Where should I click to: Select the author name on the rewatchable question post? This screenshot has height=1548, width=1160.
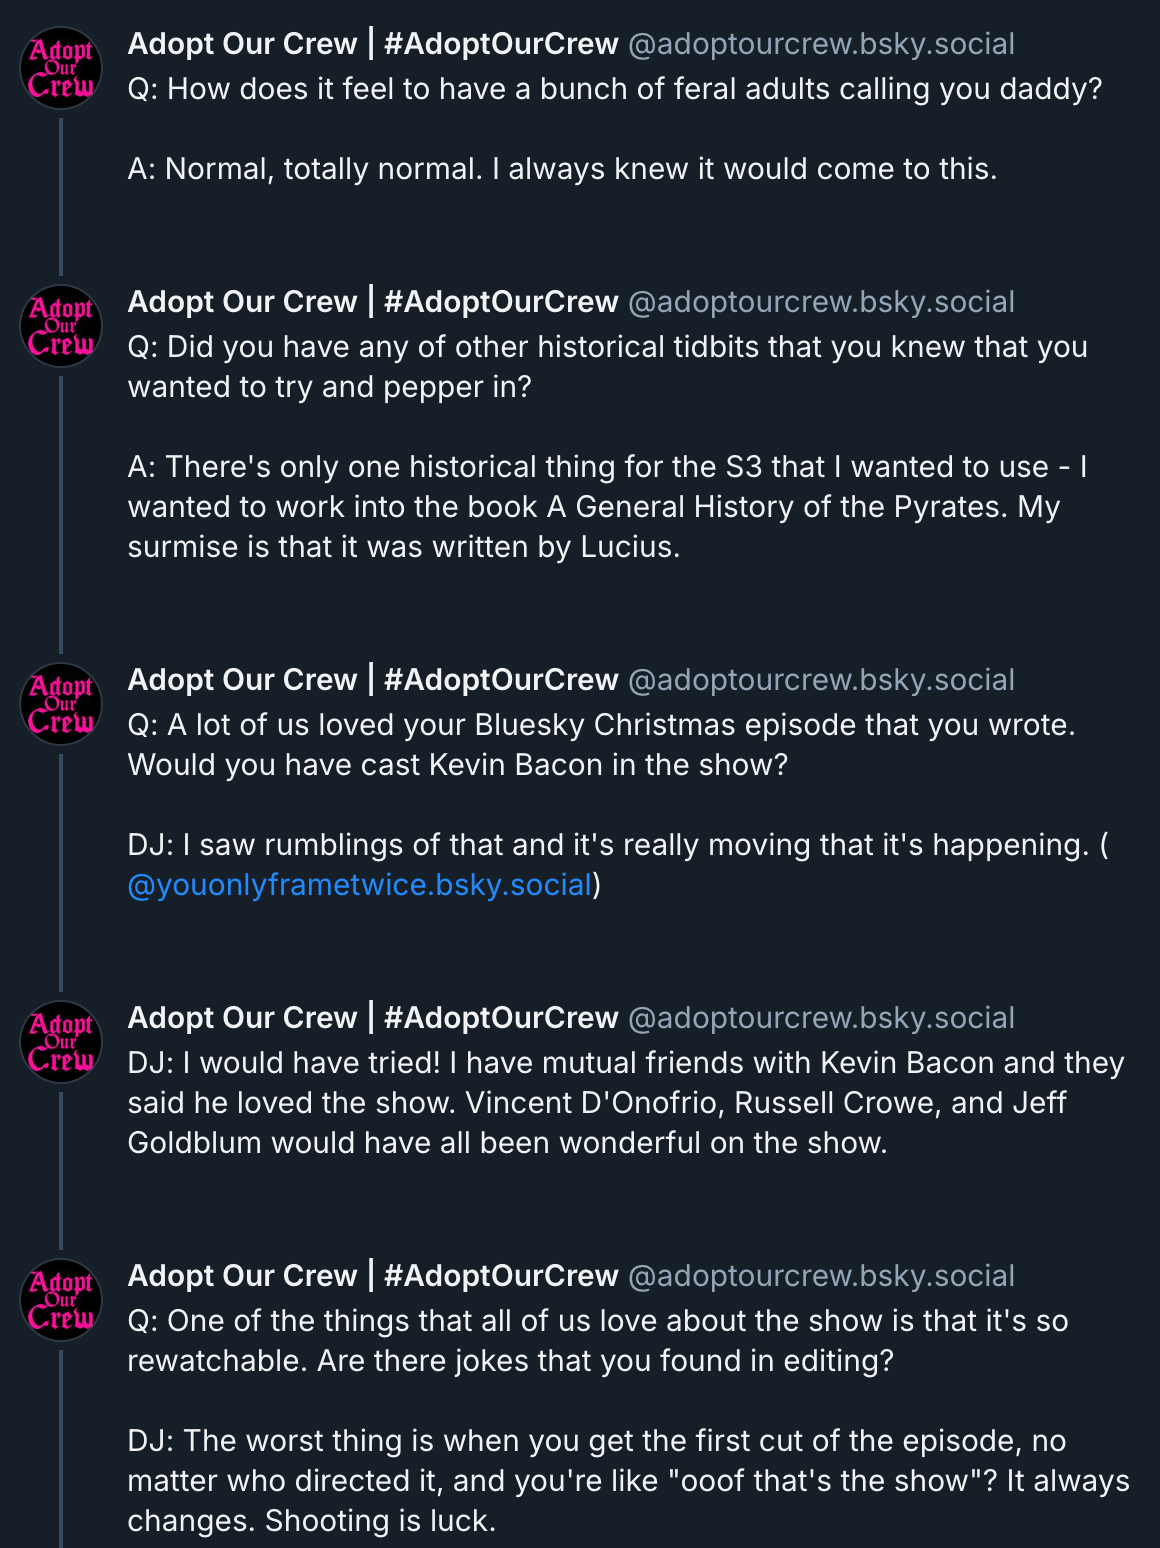(x=373, y=1276)
